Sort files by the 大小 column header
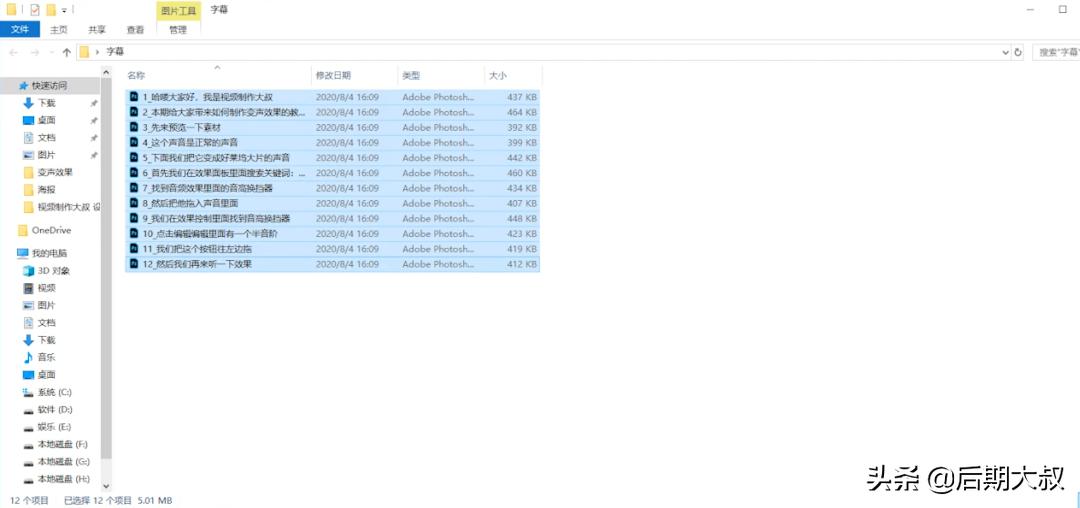Screen dimensions: 1080x508 497,76
